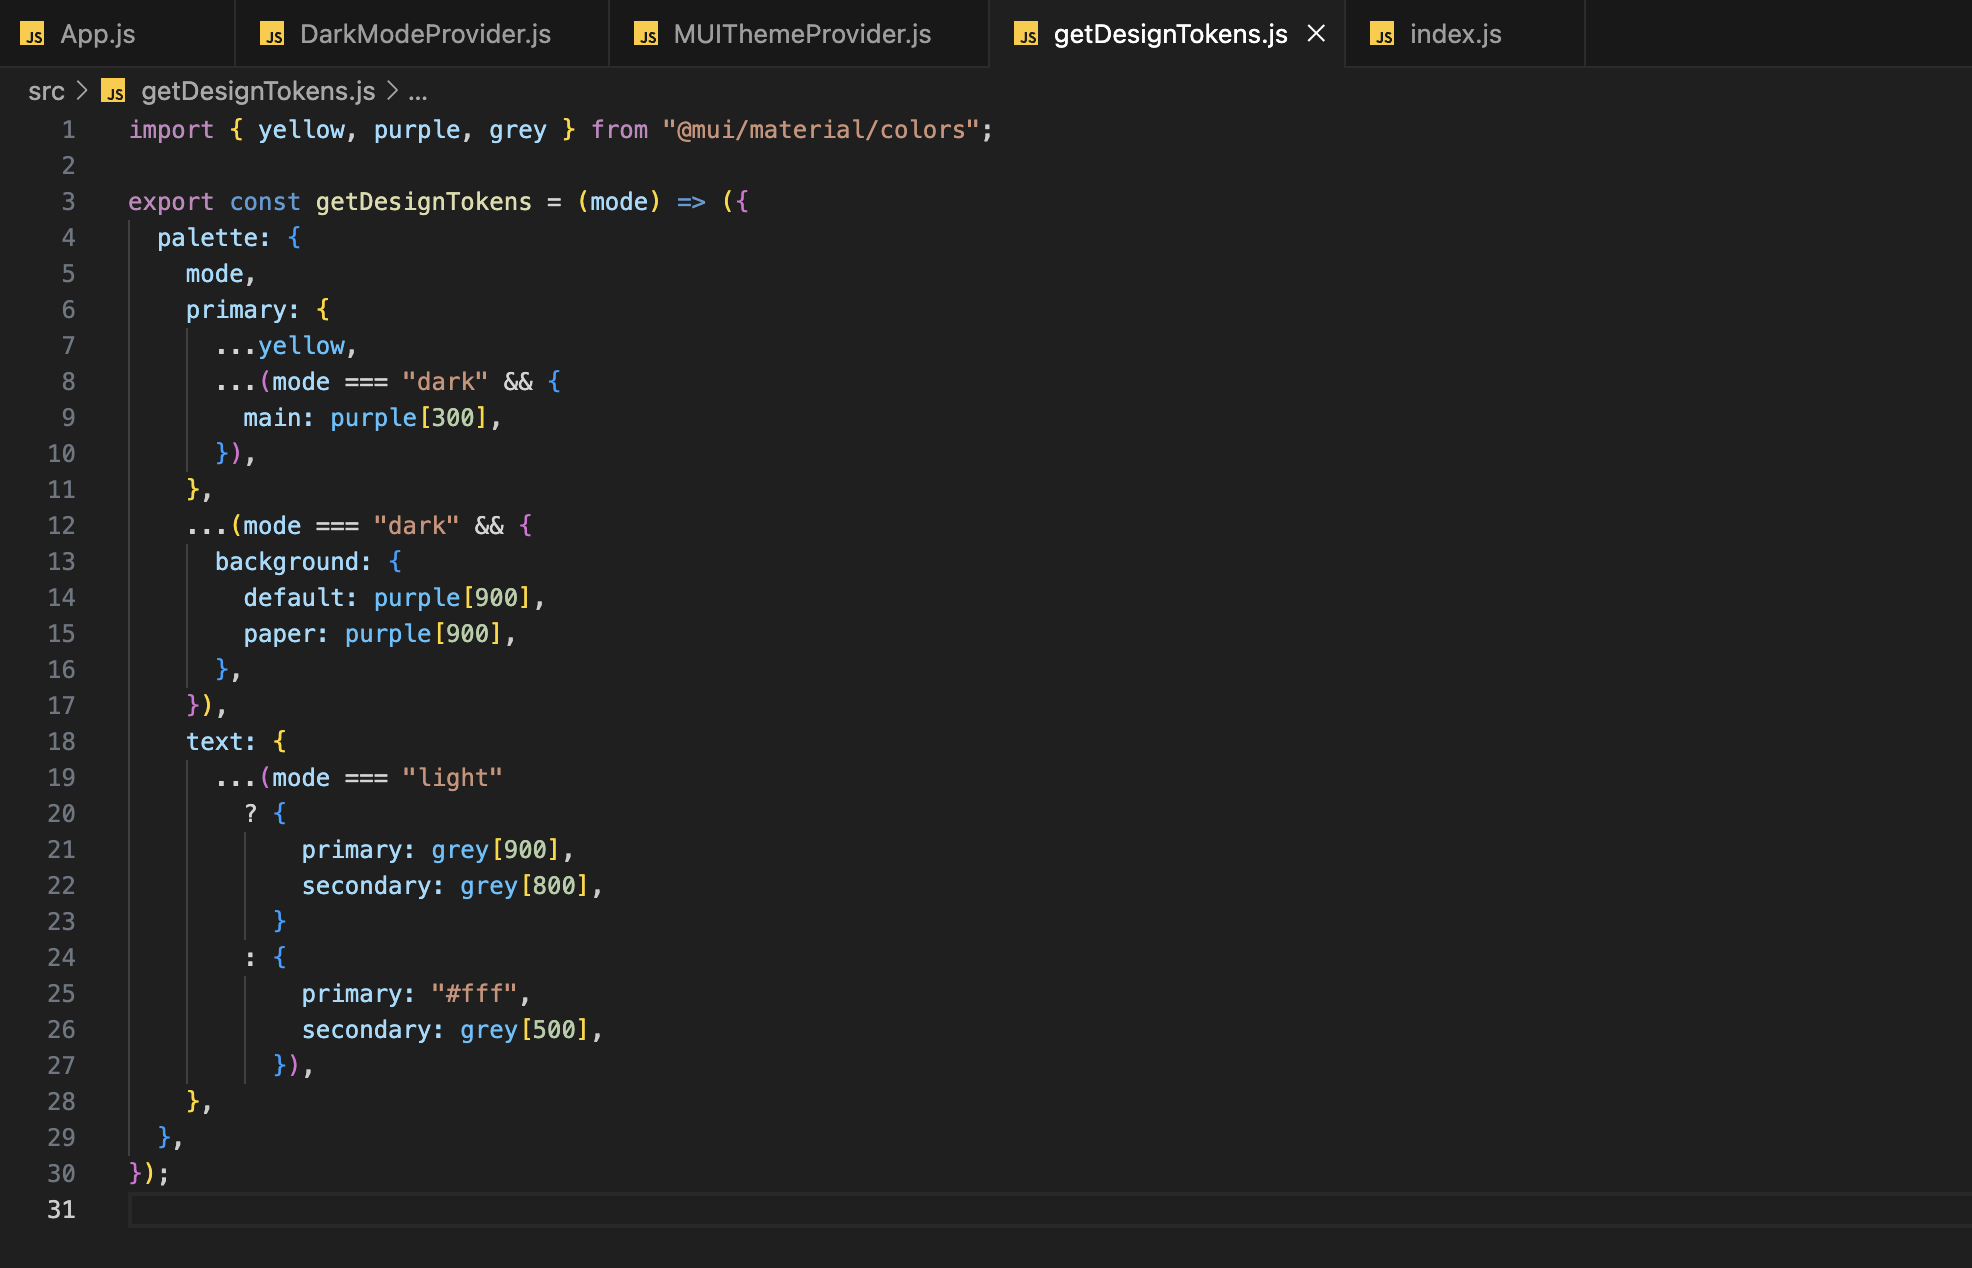Click line number 12 in gutter
The height and width of the screenshot is (1268, 1972).
(x=61, y=526)
